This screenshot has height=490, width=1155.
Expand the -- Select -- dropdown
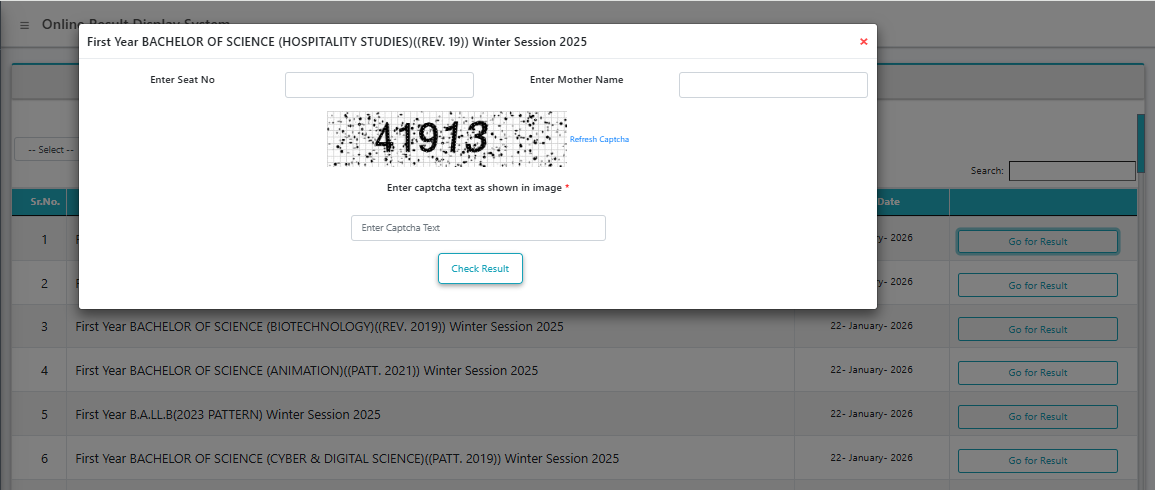click(46, 150)
